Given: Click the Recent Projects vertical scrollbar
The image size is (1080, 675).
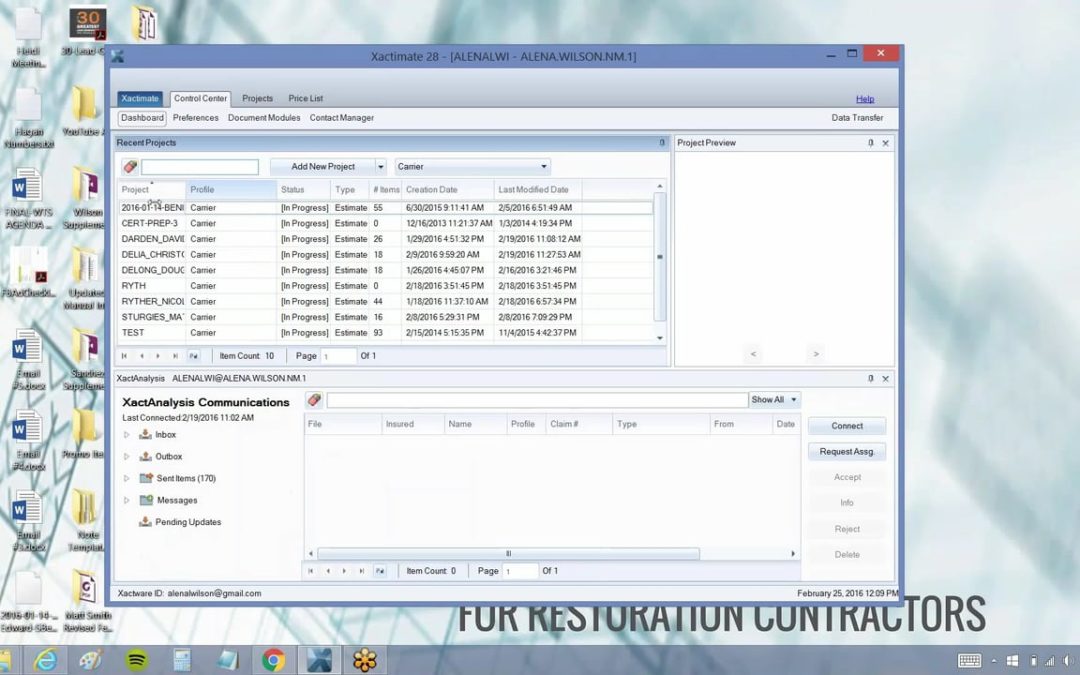Looking at the screenshot, I should (660, 257).
